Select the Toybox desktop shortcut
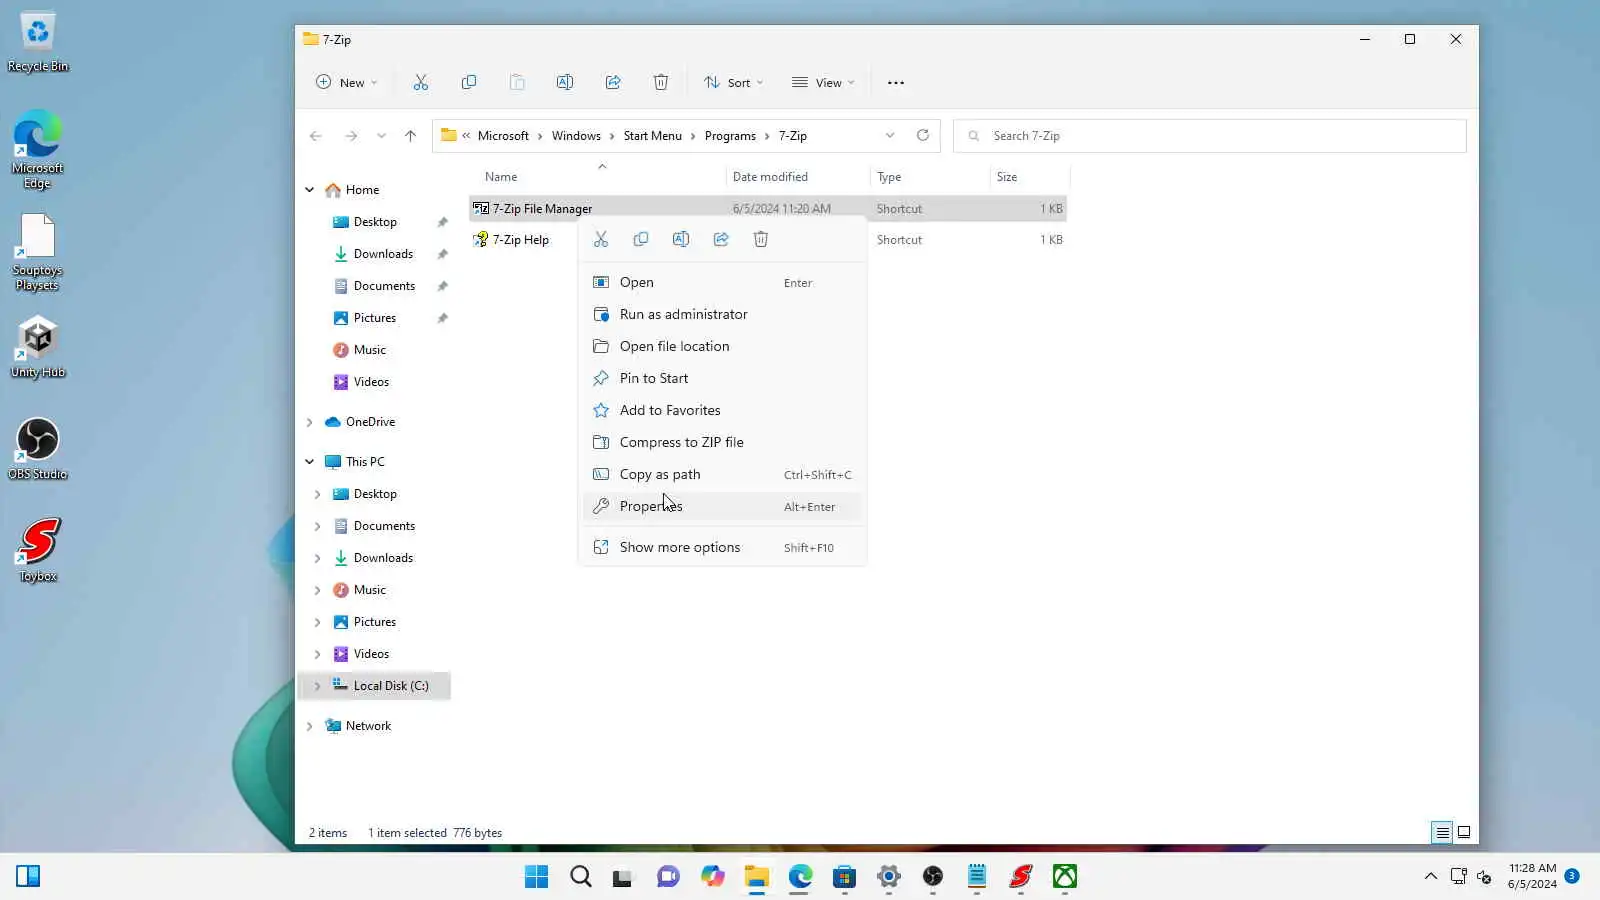Screen dimensions: 1600x900 coord(38,551)
